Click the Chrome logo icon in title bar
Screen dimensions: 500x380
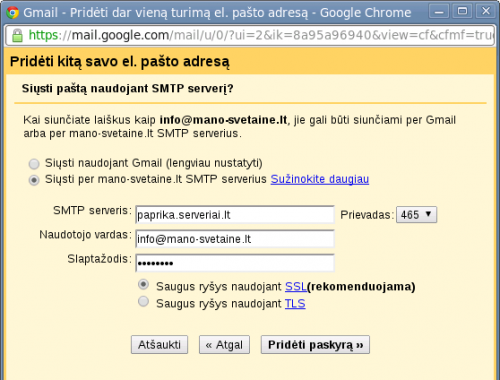pyautogui.click(x=13, y=13)
